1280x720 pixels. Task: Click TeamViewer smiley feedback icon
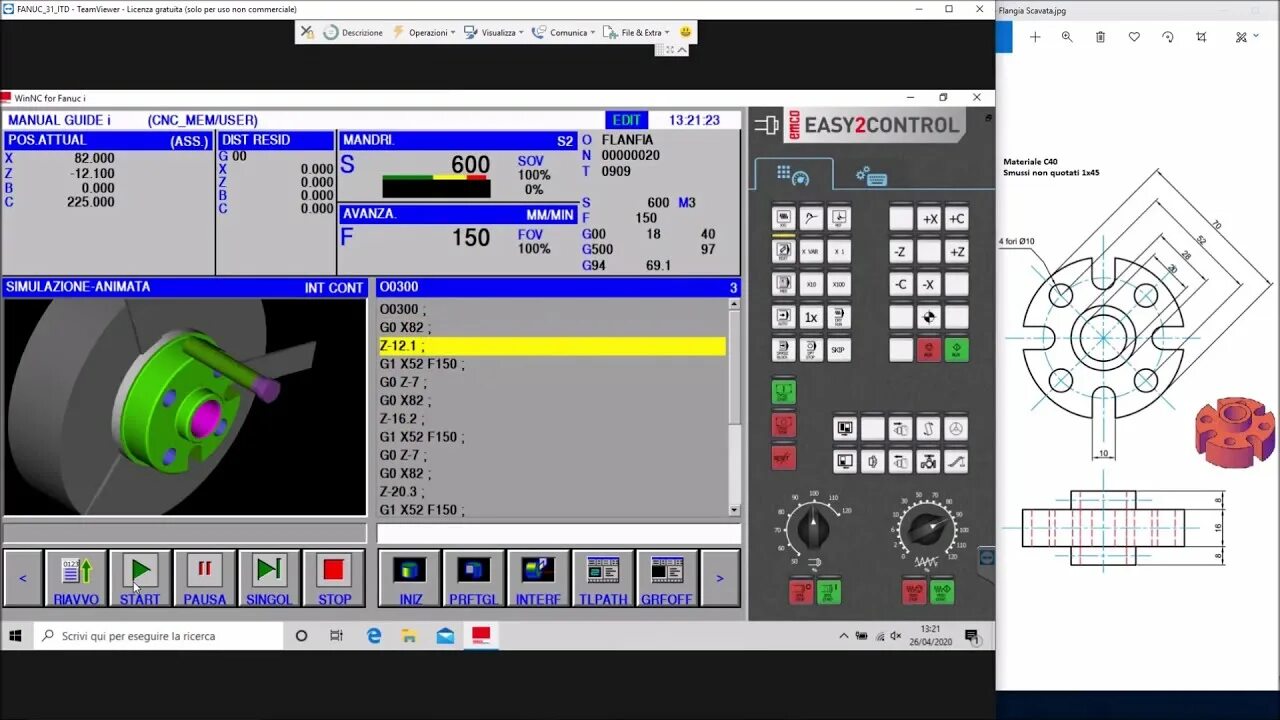tap(685, 32)
